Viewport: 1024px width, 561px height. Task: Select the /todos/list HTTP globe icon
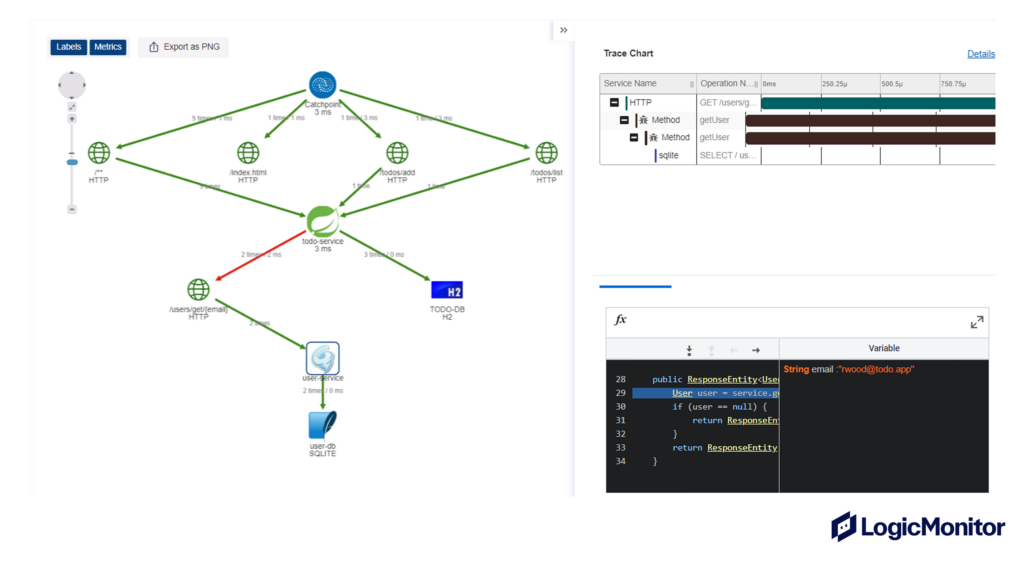(x=546, y=153)
